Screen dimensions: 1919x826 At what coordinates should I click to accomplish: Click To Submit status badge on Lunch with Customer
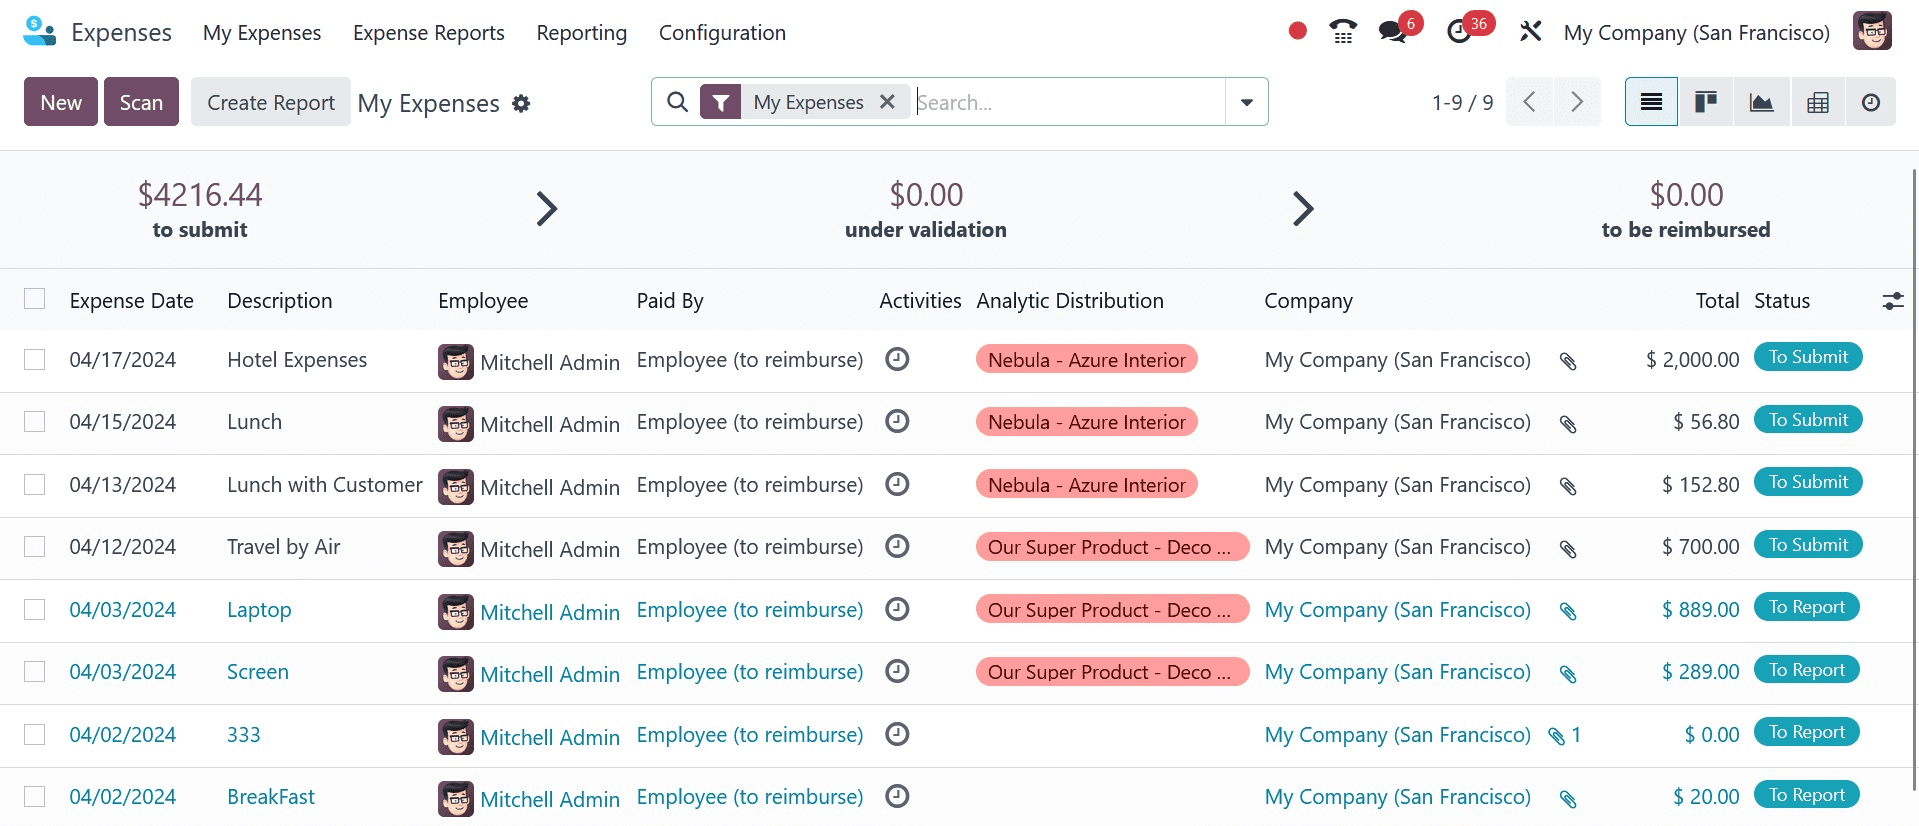1808,482
